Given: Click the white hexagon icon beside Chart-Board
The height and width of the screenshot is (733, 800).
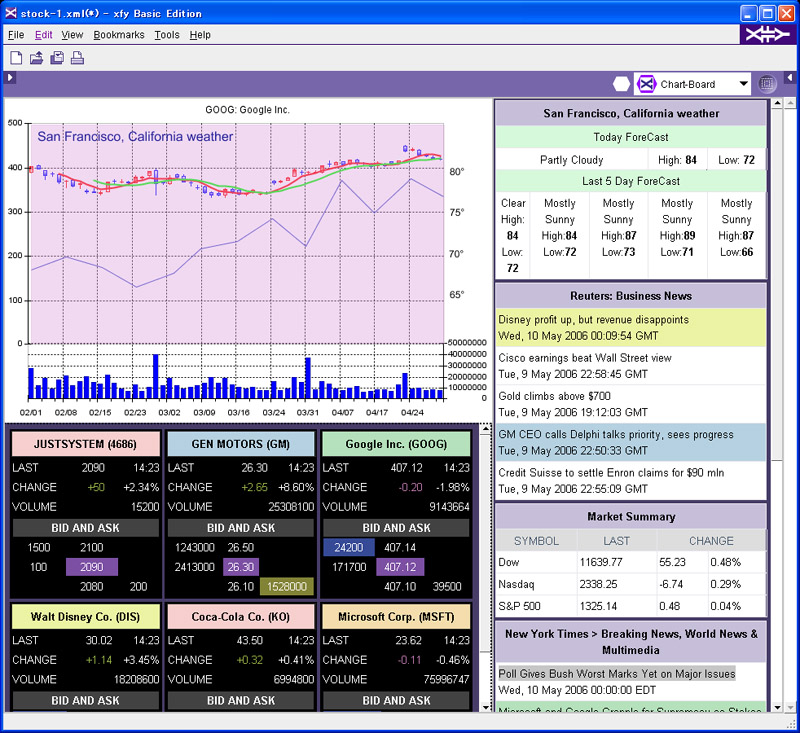Looking at the screenshot, I should coord(621,84).
